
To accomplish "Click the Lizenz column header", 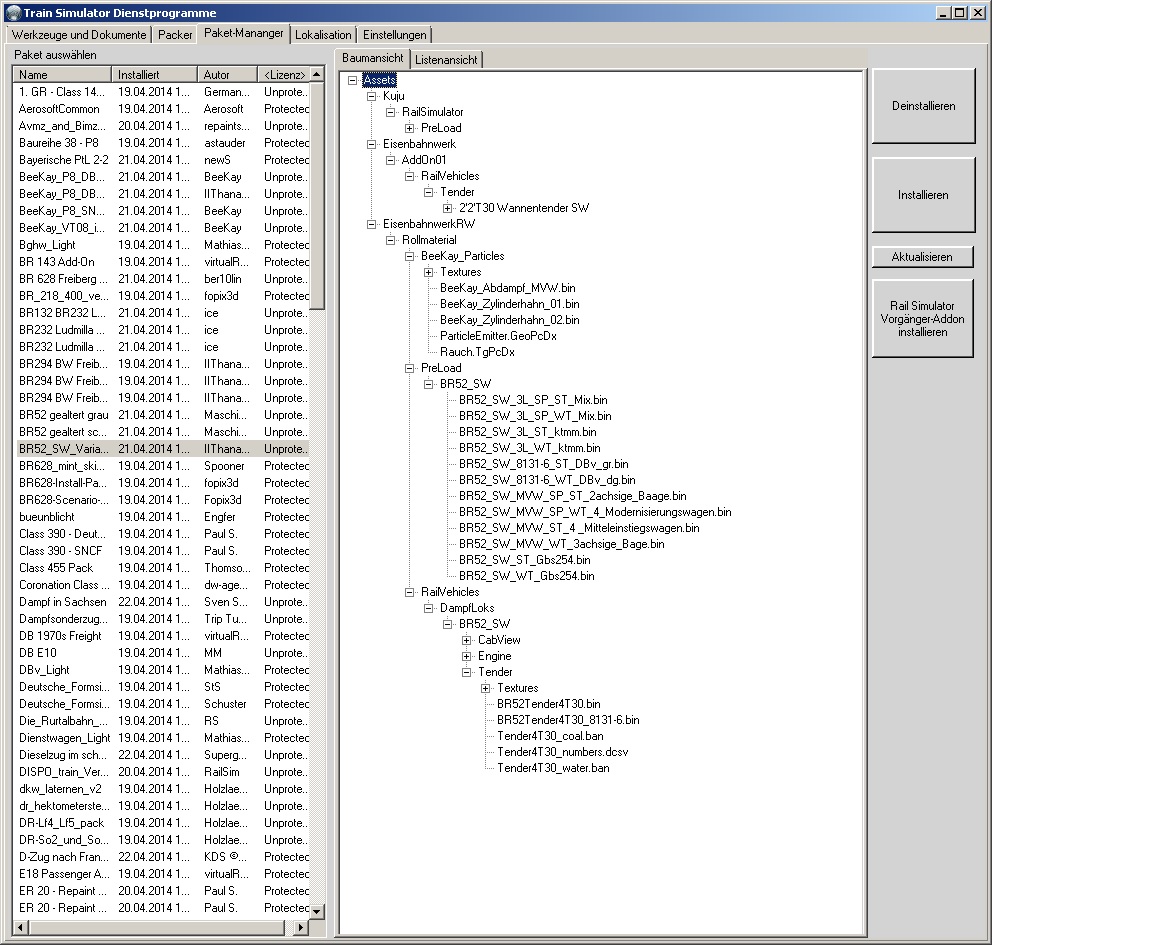I will click(284, 74).
